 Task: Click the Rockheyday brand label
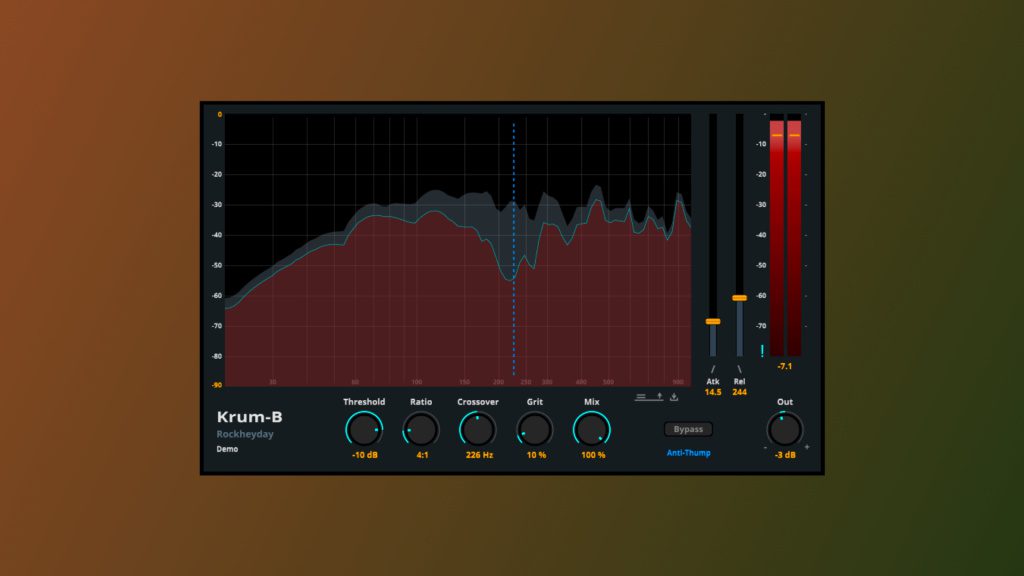pyautogui.click(x=245, y=434)
